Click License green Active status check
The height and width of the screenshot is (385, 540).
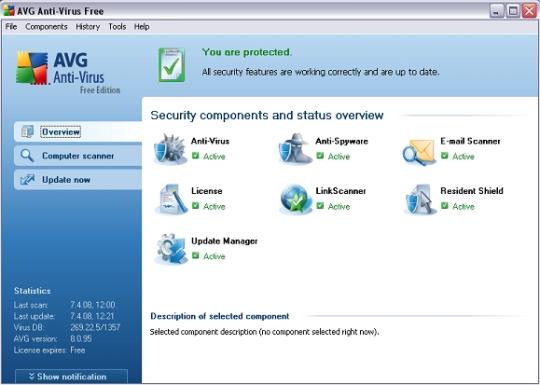tap(195, 206)
